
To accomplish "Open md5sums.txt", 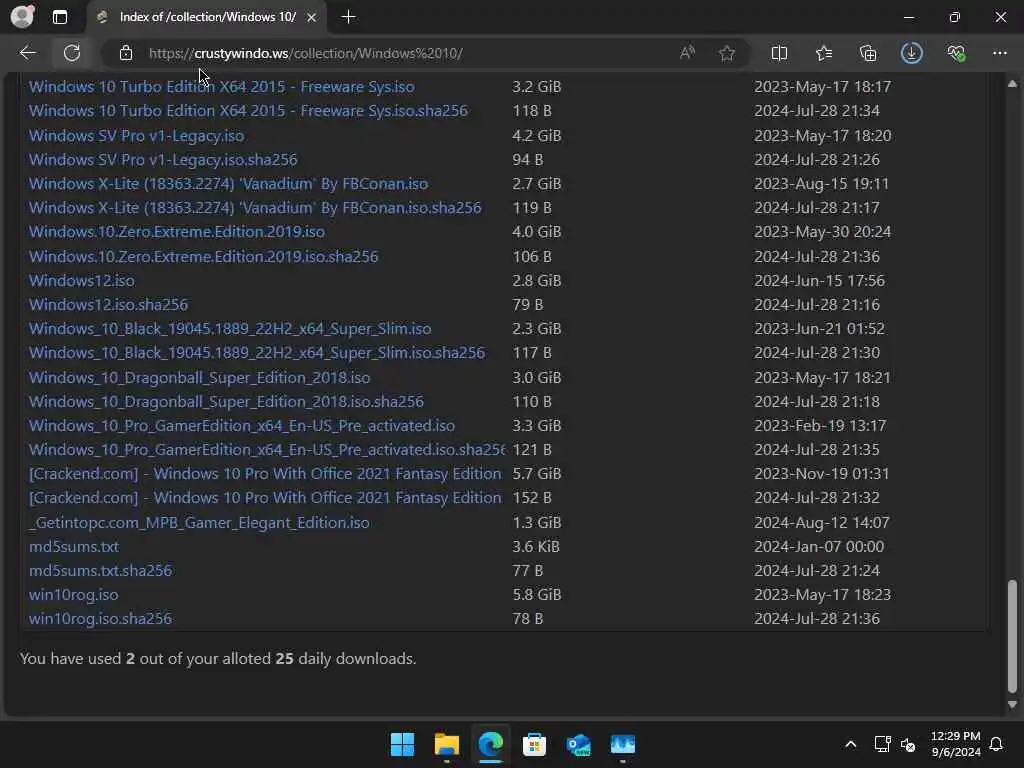I will pyautogui.click(x=74, y=547).
